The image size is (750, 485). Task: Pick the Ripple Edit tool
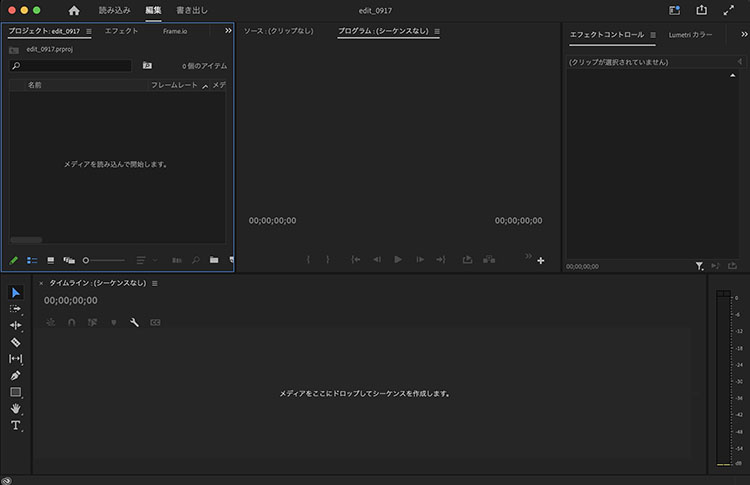(15, 325)
